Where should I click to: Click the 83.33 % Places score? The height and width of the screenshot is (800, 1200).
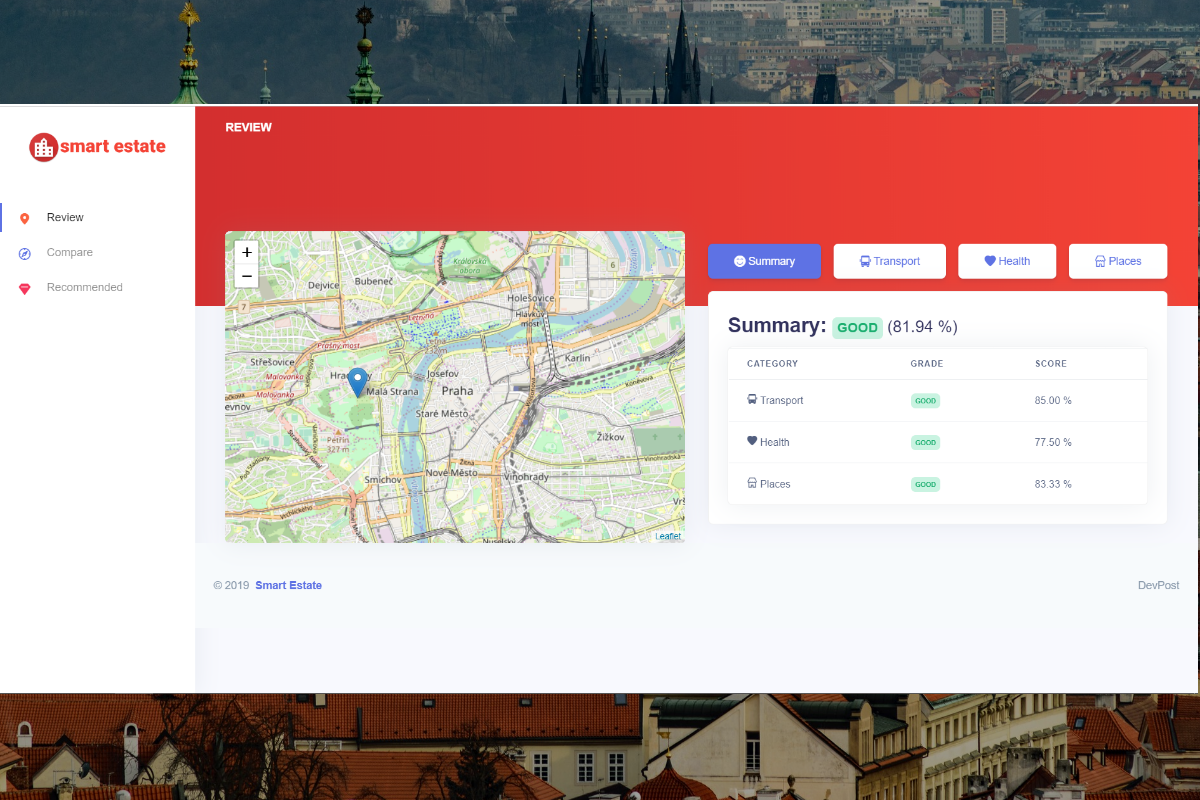click(x=1053, y=484)
